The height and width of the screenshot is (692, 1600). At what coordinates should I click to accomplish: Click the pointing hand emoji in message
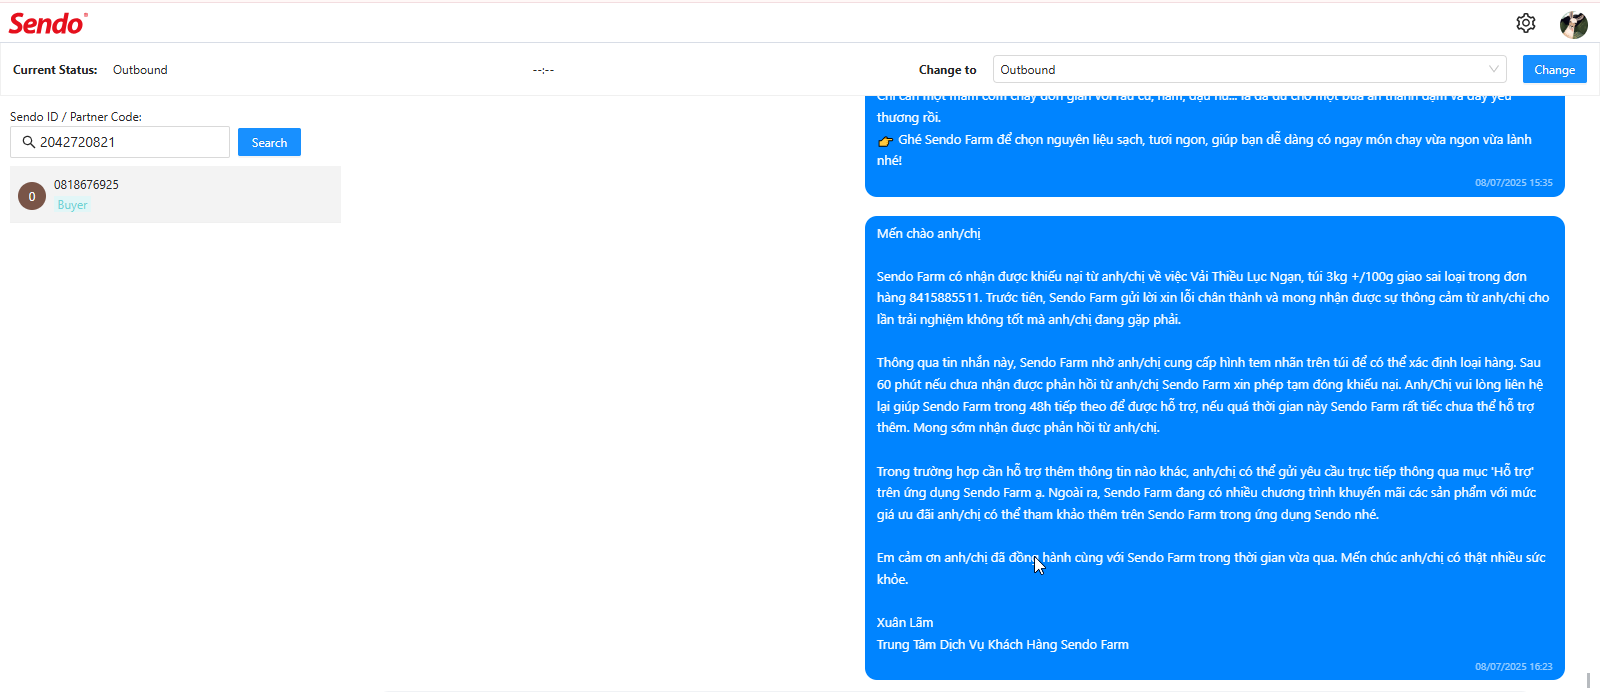[885, 140]
